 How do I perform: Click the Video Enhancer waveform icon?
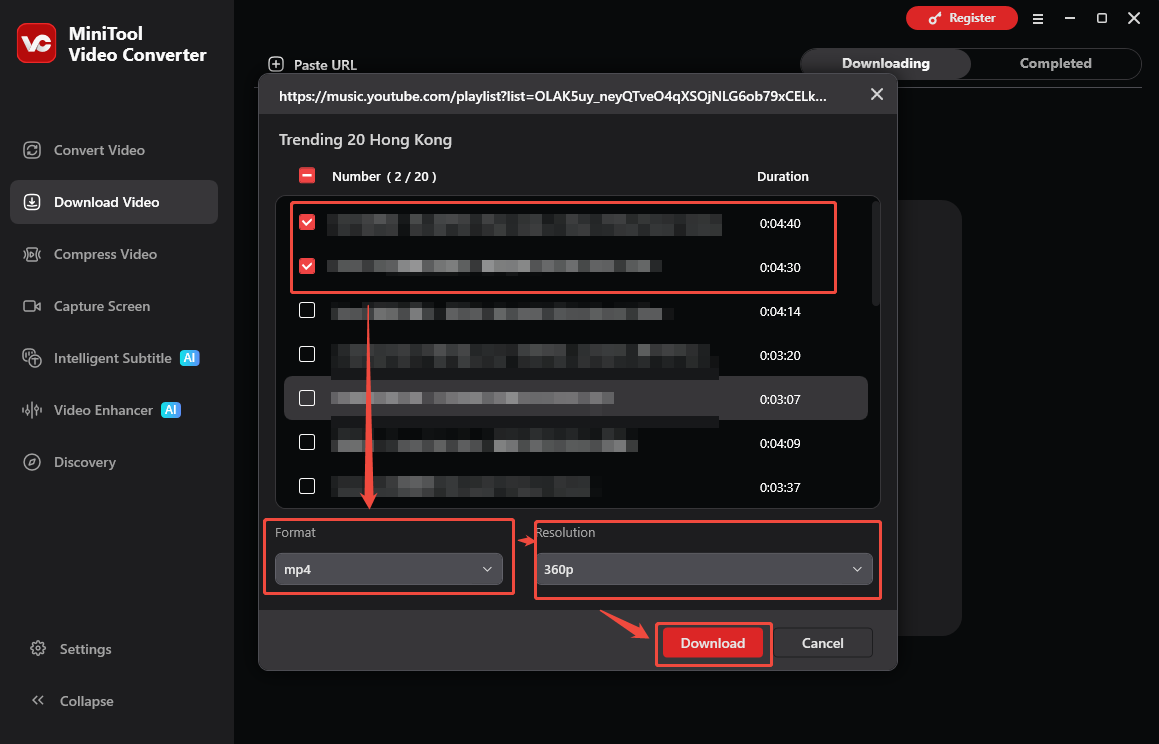point(32,410)
